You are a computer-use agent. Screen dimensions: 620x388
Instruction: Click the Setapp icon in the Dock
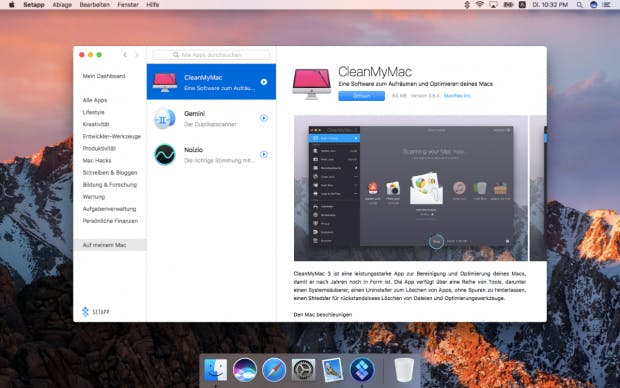click(362, 370)
